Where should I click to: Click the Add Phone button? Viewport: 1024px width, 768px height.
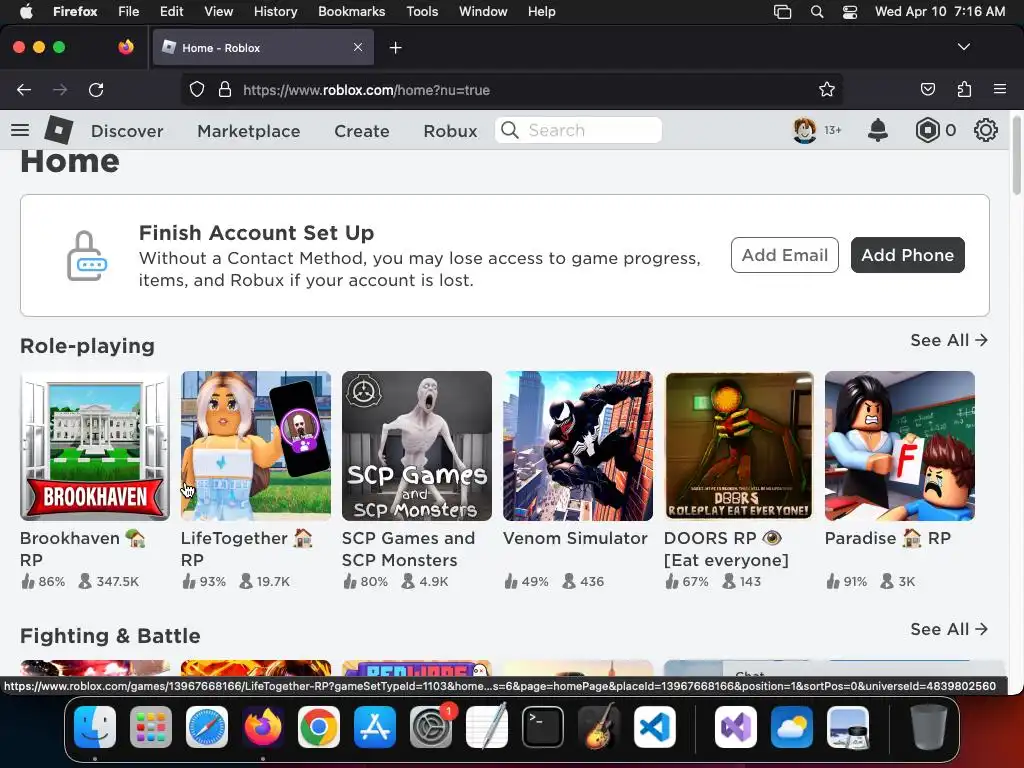pyautogui.click(x=907, y=255)
